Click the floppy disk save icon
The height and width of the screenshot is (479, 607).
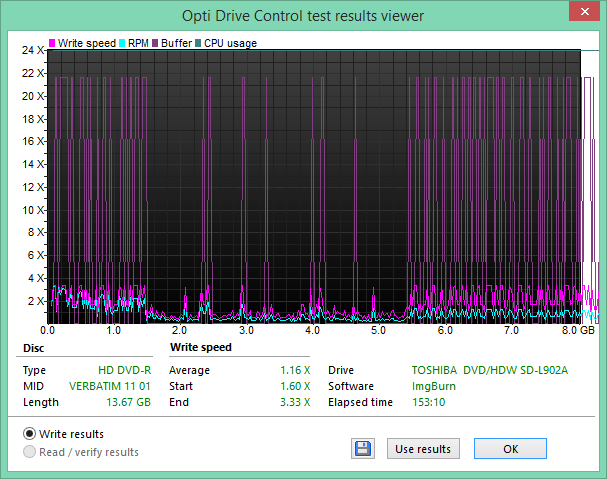363,449
